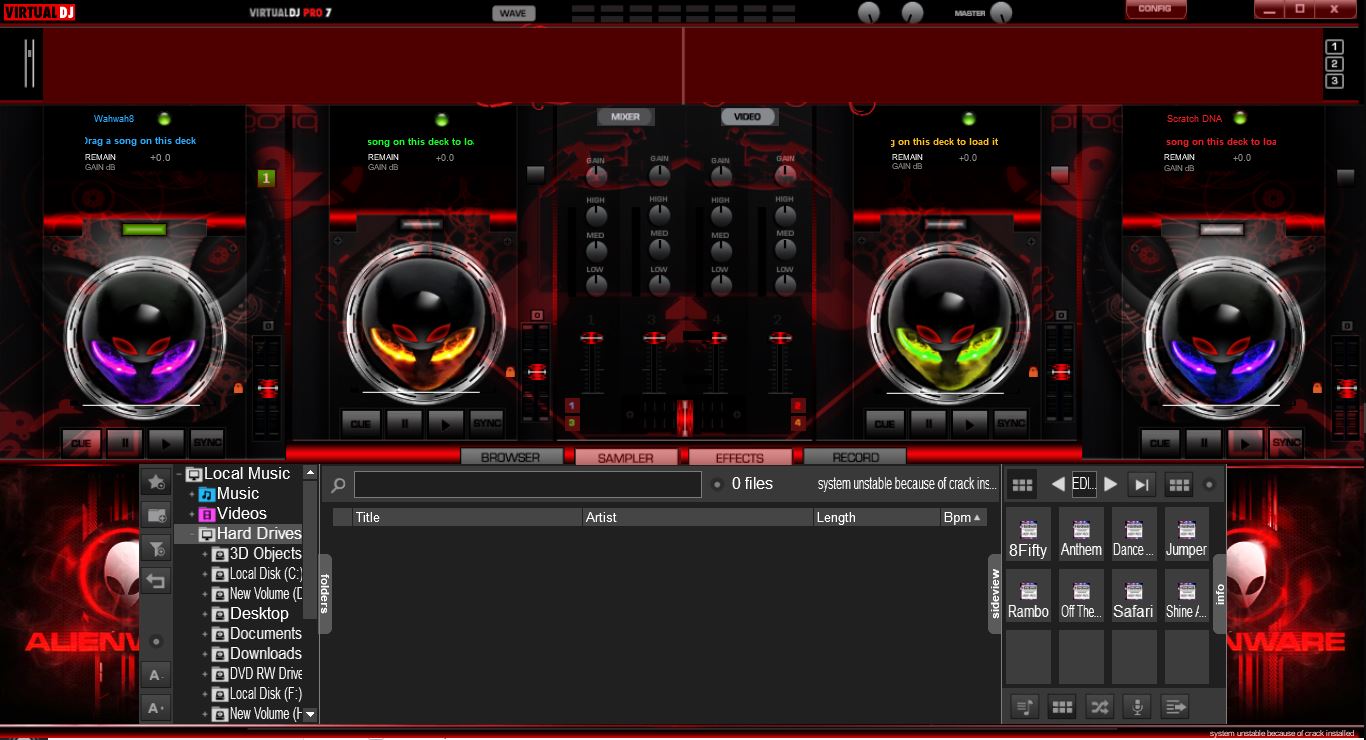Expand the 3D Objects folder
Viewport: 1366px width, 740px height.
tap(205, 554)
